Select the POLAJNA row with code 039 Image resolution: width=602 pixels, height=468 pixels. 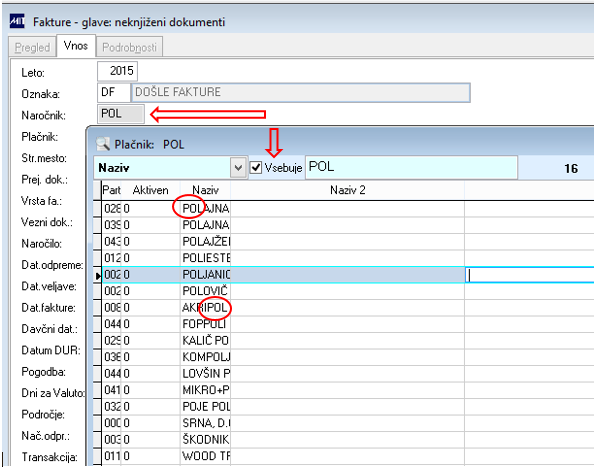point(348,225)
